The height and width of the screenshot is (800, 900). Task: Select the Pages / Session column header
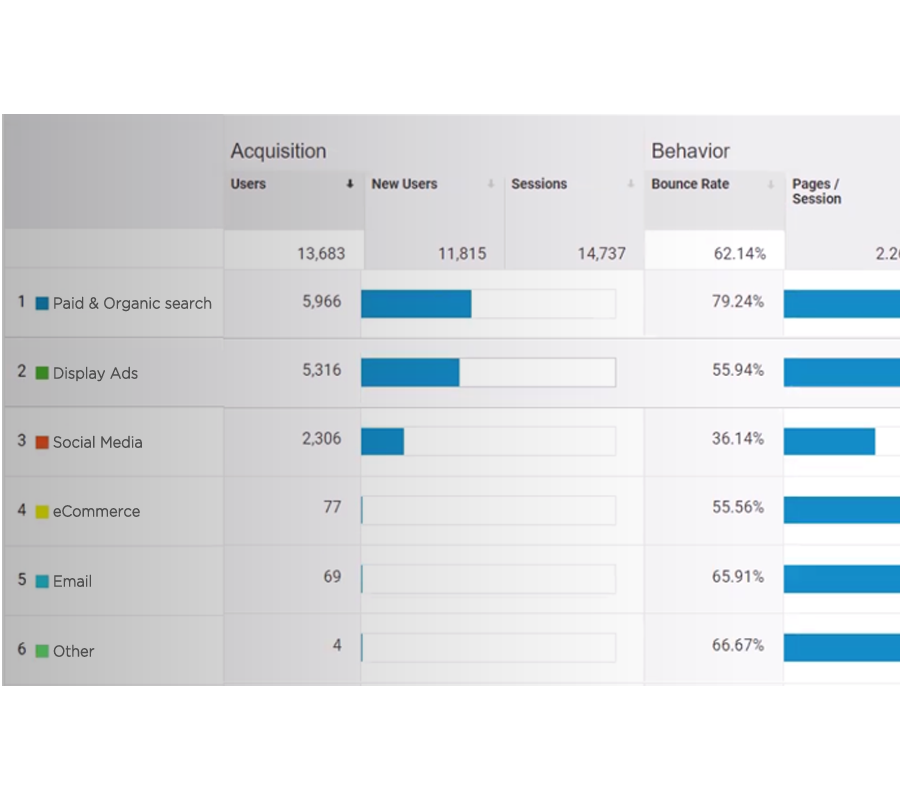[816, 191]
